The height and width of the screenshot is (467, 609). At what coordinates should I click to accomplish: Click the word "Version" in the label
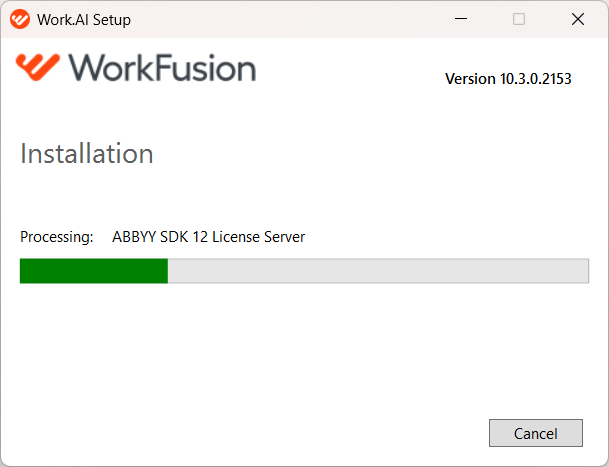click(x=470, y=79)
